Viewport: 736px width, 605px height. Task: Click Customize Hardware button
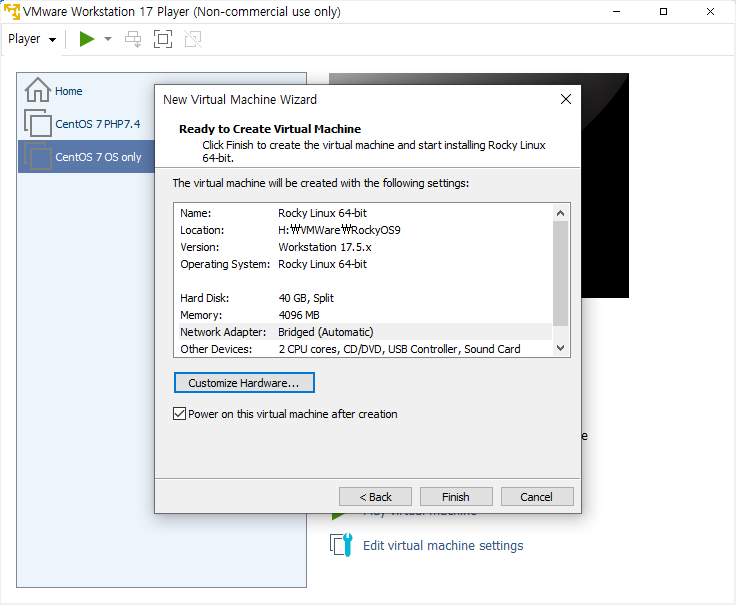click(244, 383)
